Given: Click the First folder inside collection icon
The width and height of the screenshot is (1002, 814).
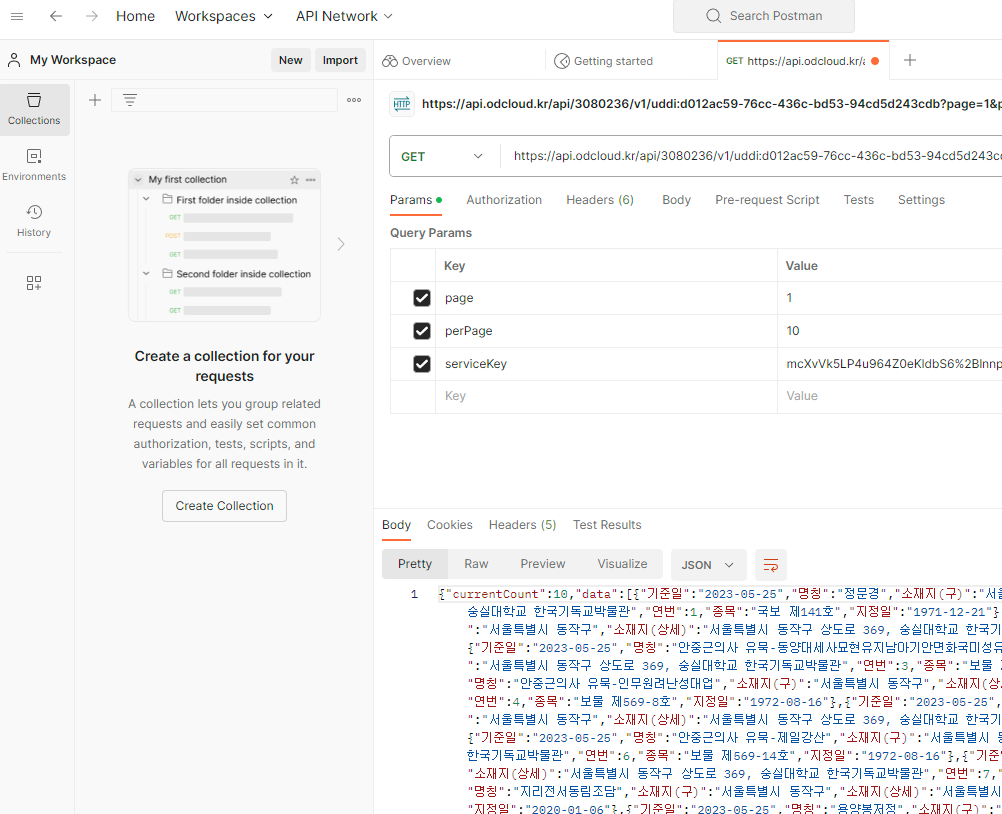Looking at the screenshot, I should pyautogui.click(x=167, y=199).
